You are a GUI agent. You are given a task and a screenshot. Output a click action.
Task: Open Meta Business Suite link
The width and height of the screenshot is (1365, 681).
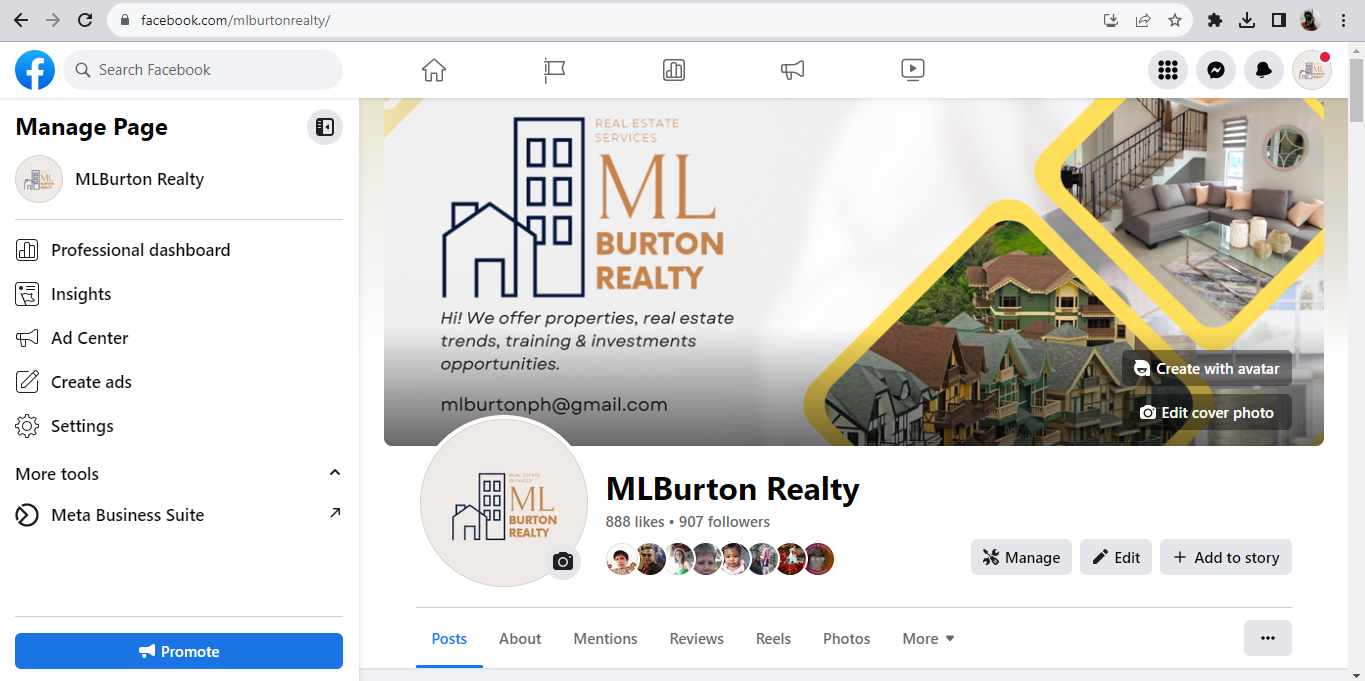(x=179, y=515)
